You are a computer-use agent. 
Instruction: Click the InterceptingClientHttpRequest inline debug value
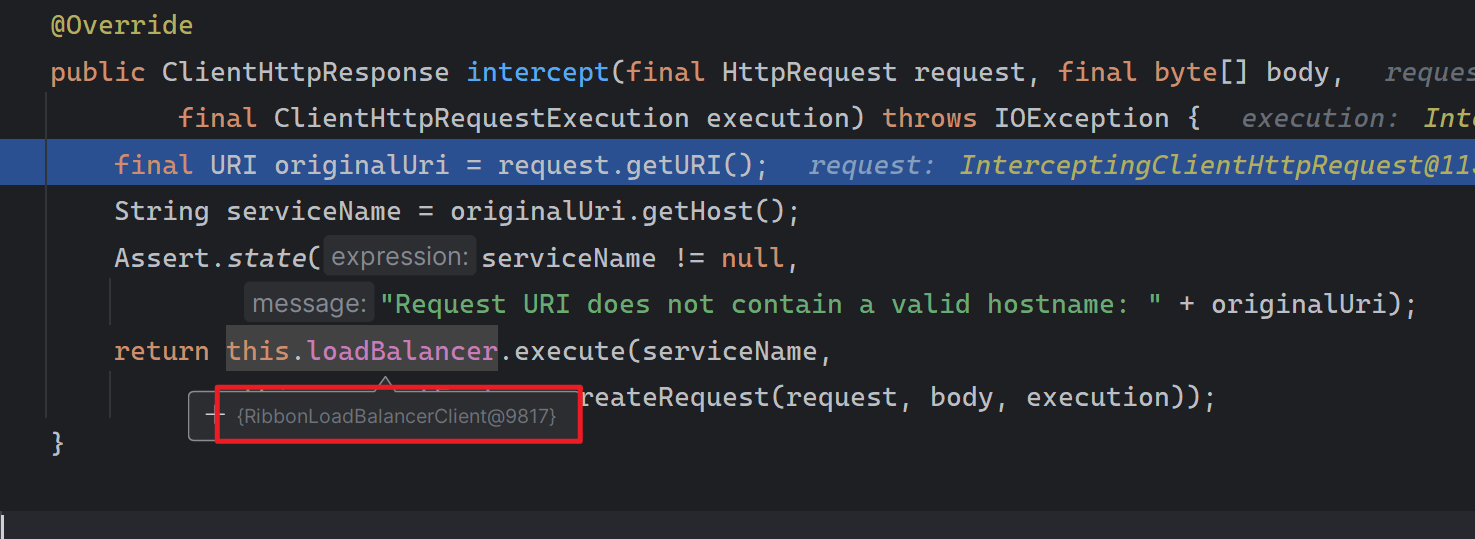1217,165
